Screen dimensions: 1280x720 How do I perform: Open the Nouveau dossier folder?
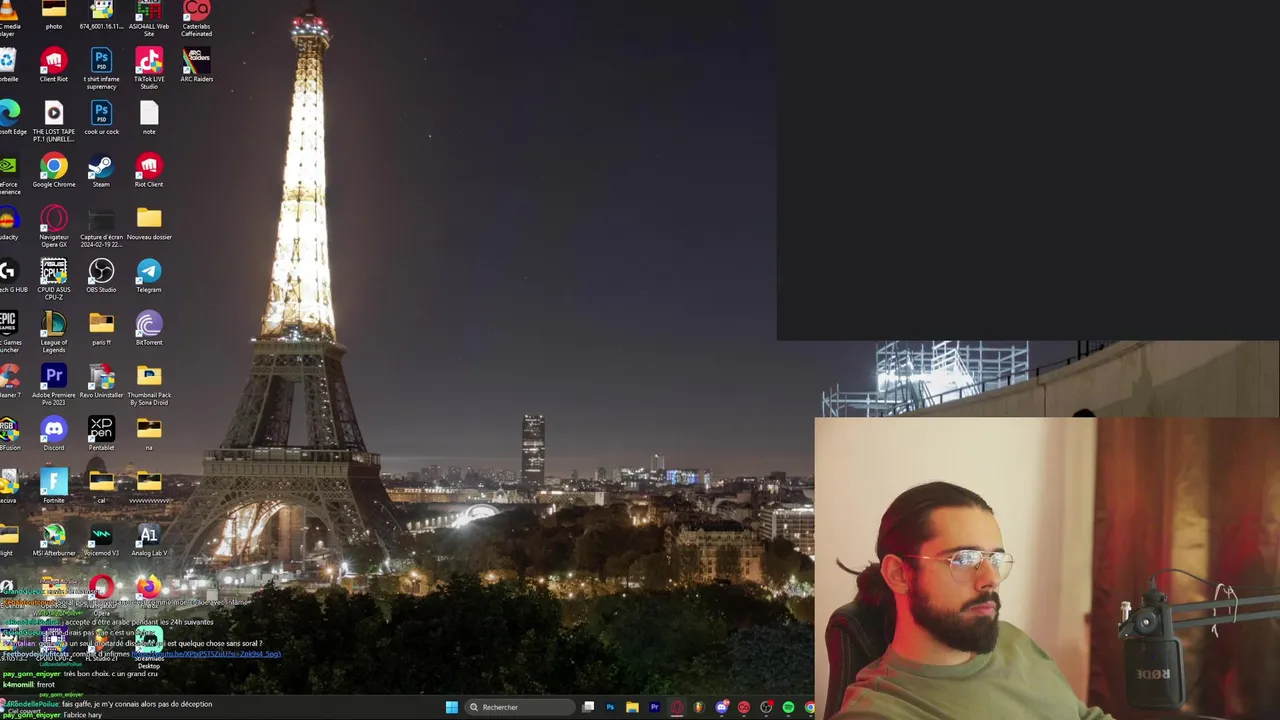pos(149,224)
